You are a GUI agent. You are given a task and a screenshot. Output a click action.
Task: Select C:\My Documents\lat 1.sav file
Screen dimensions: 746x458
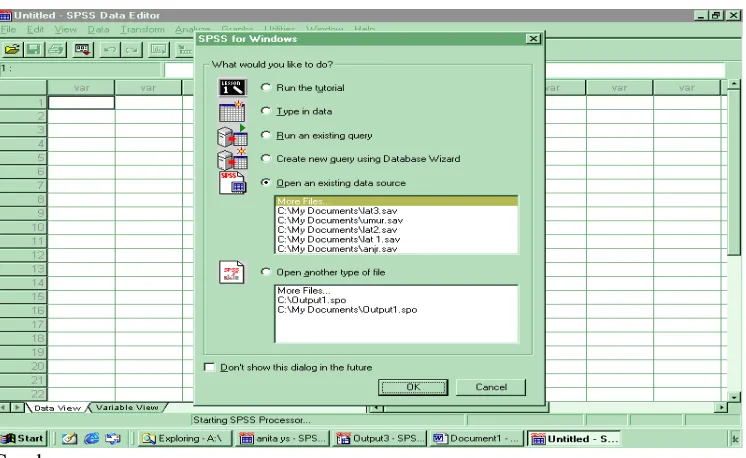click(x=396, y=239)
